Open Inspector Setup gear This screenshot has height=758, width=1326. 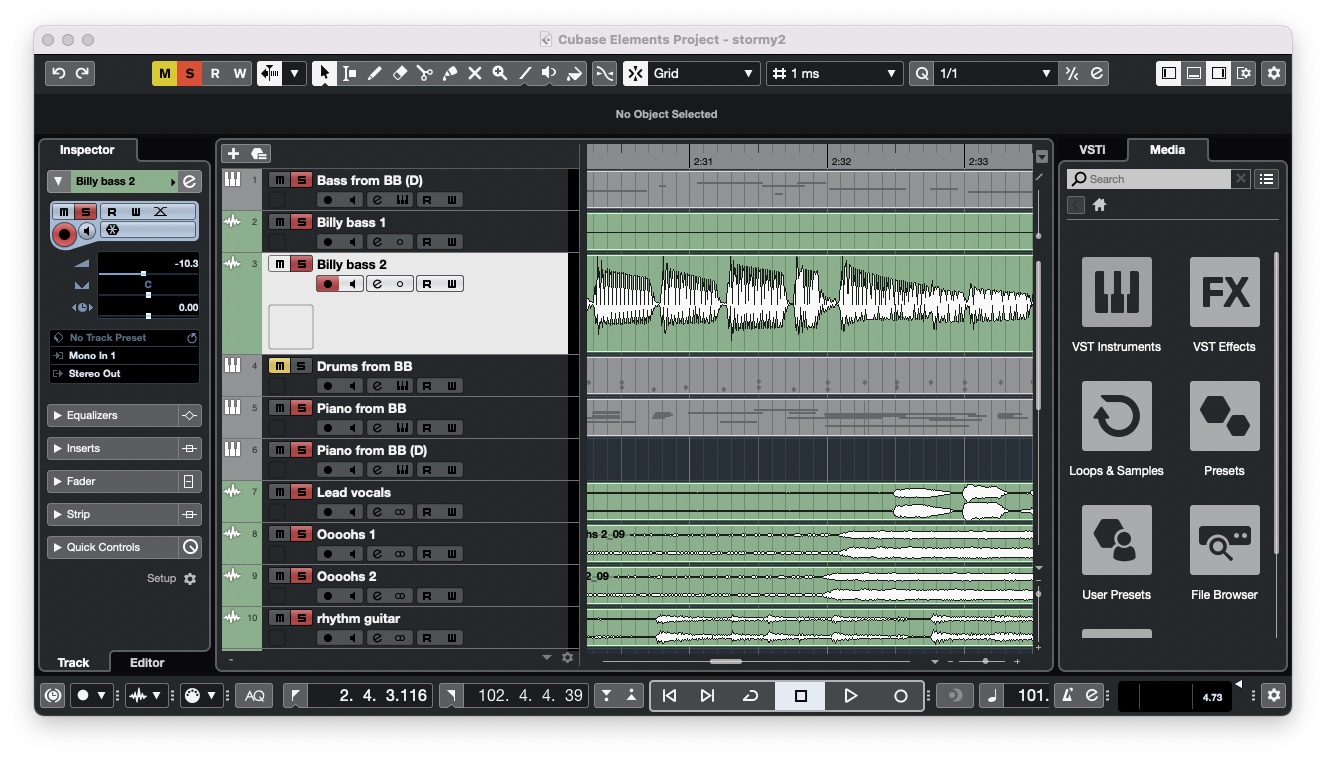[190, 579]
